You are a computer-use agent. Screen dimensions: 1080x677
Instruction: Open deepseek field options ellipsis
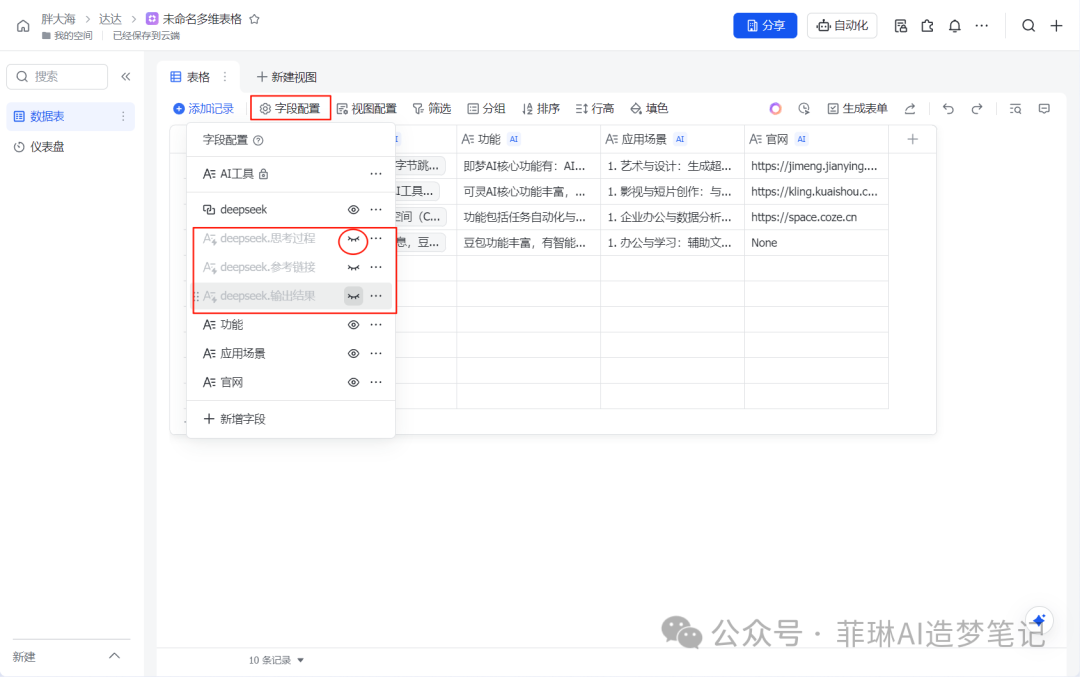pyautogui.click(x=376, y=209)
